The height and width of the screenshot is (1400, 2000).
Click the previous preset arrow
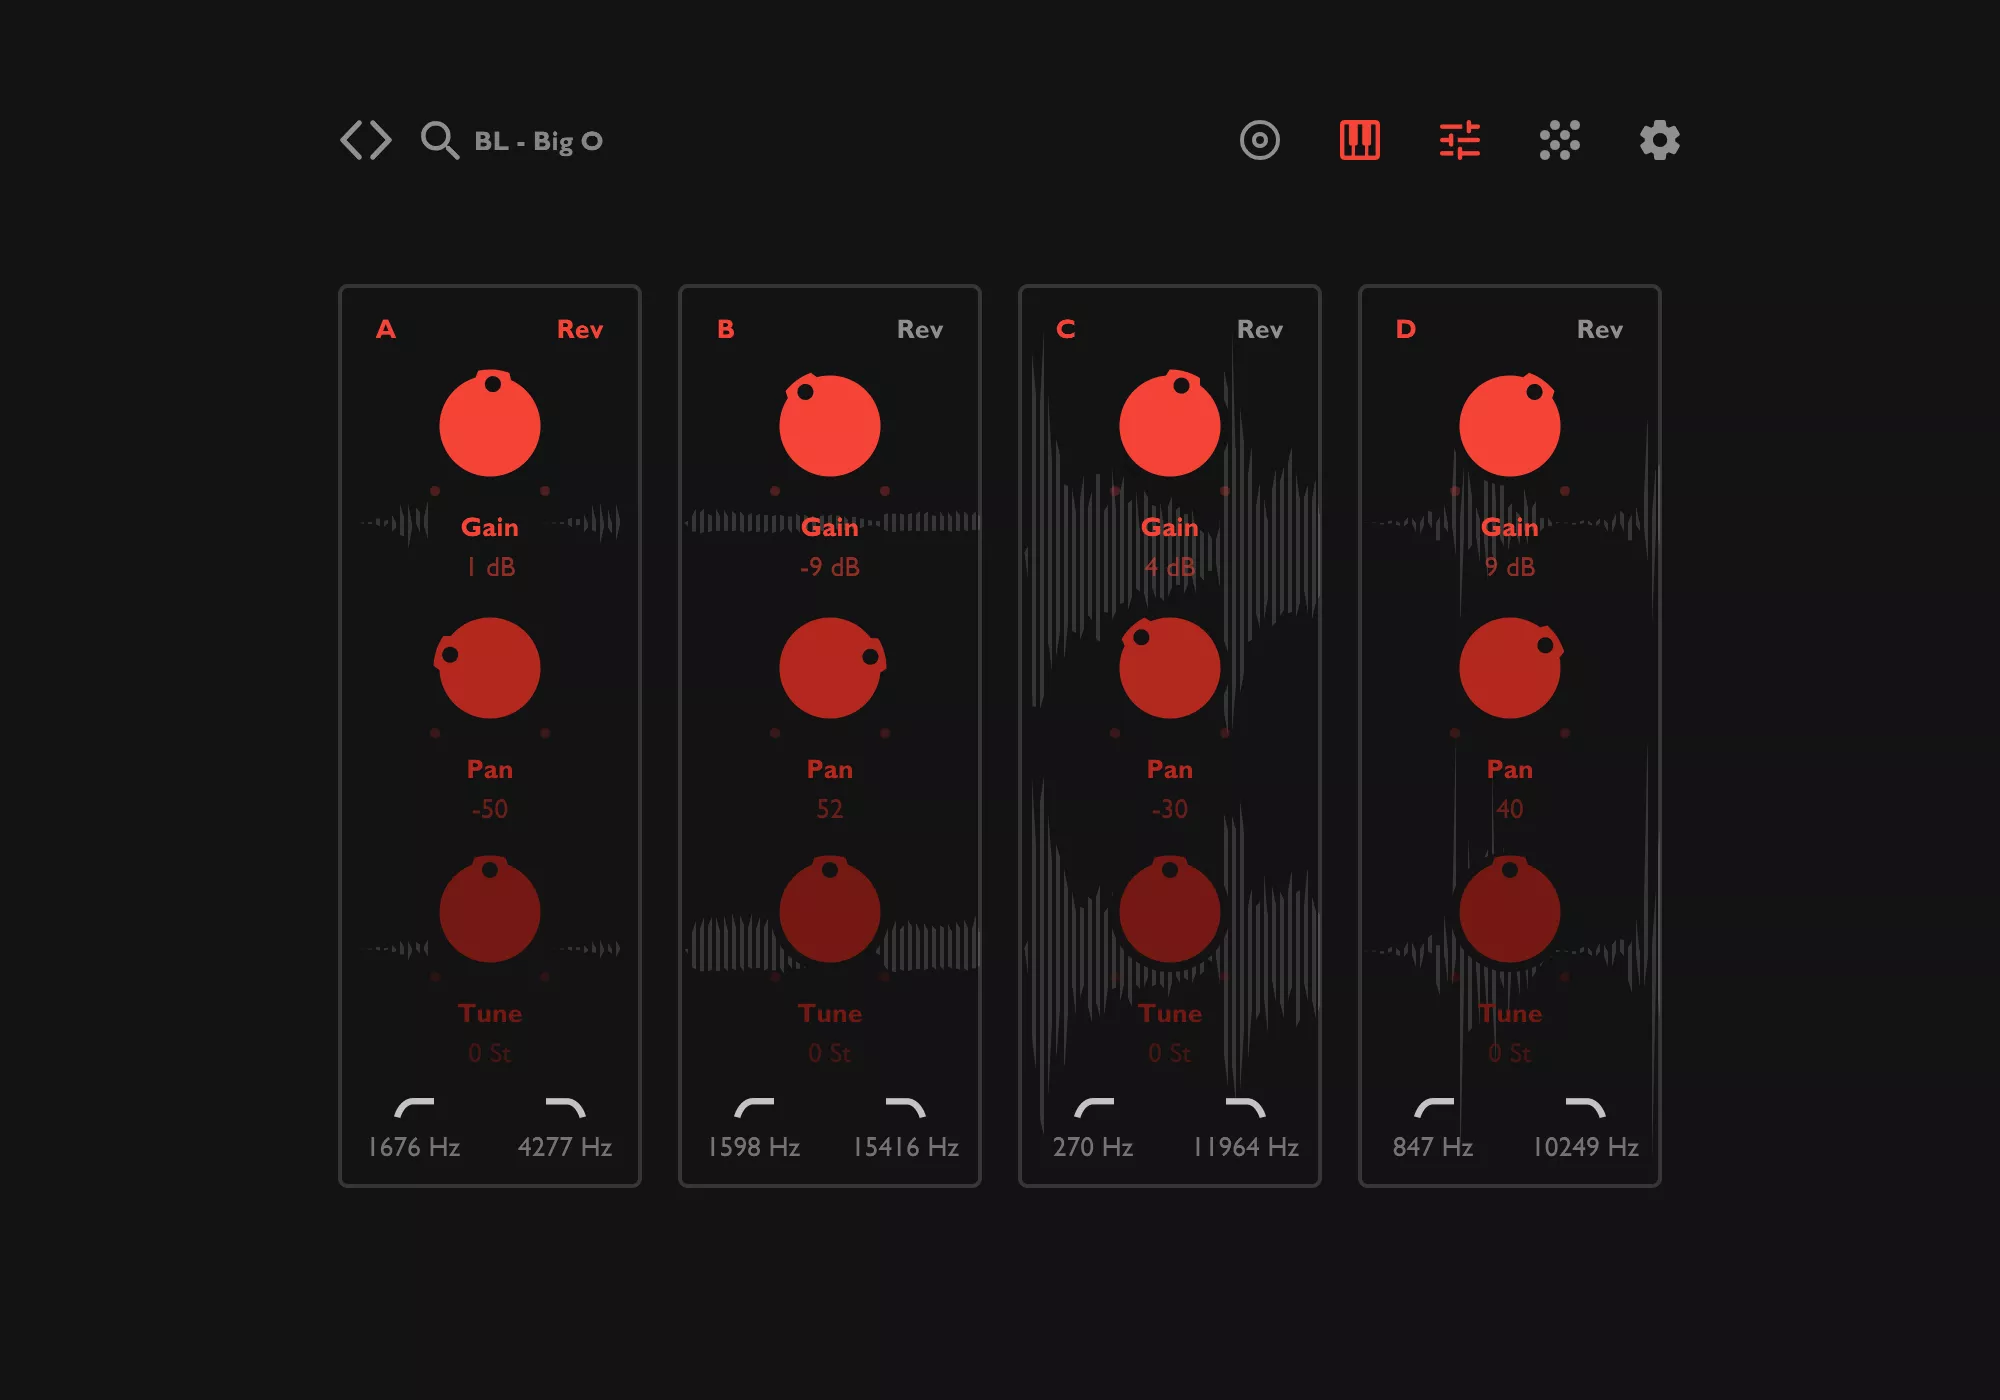pyautogui.click(x=352, y=140)
